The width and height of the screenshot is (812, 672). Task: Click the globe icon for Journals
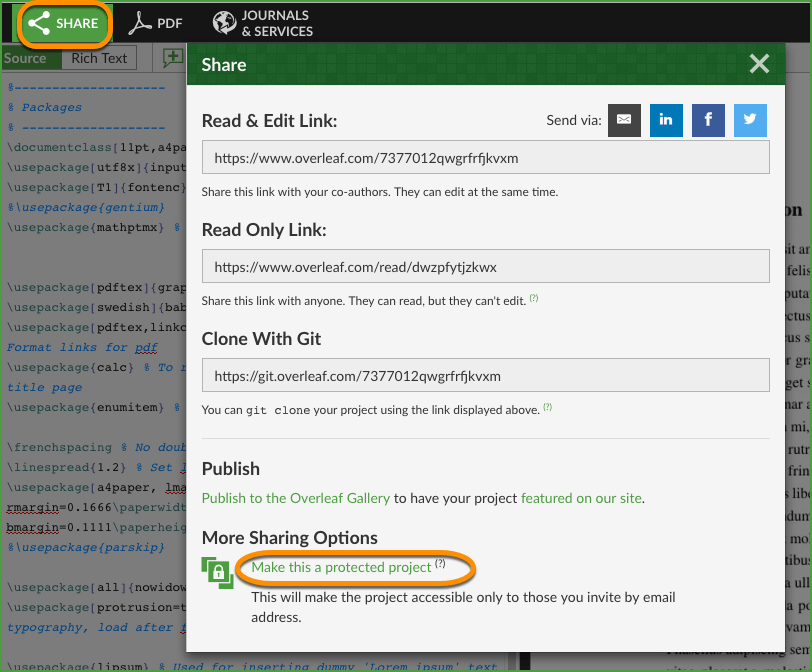[225, 23]
